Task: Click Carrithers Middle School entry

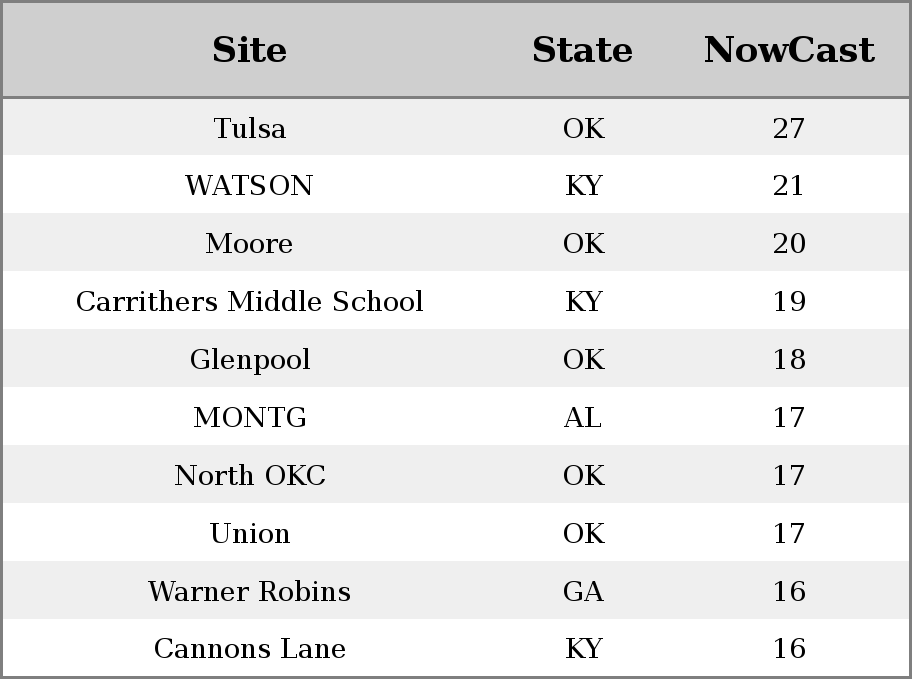Action: (250, 301)
